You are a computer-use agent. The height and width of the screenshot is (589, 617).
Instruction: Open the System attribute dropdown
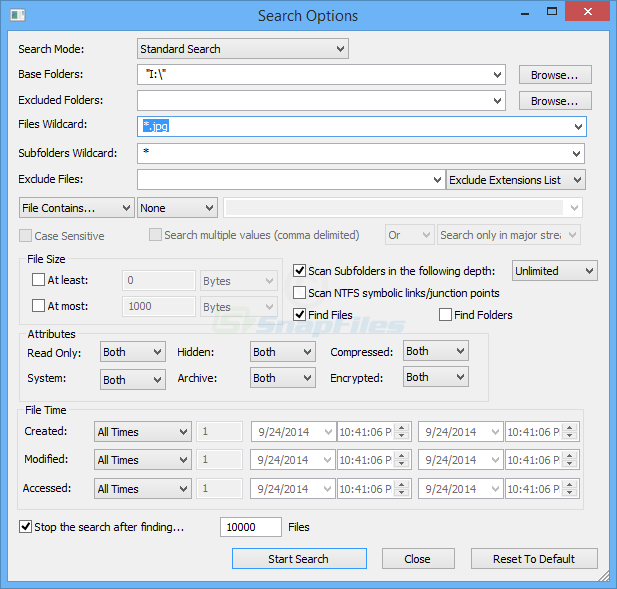133,380
